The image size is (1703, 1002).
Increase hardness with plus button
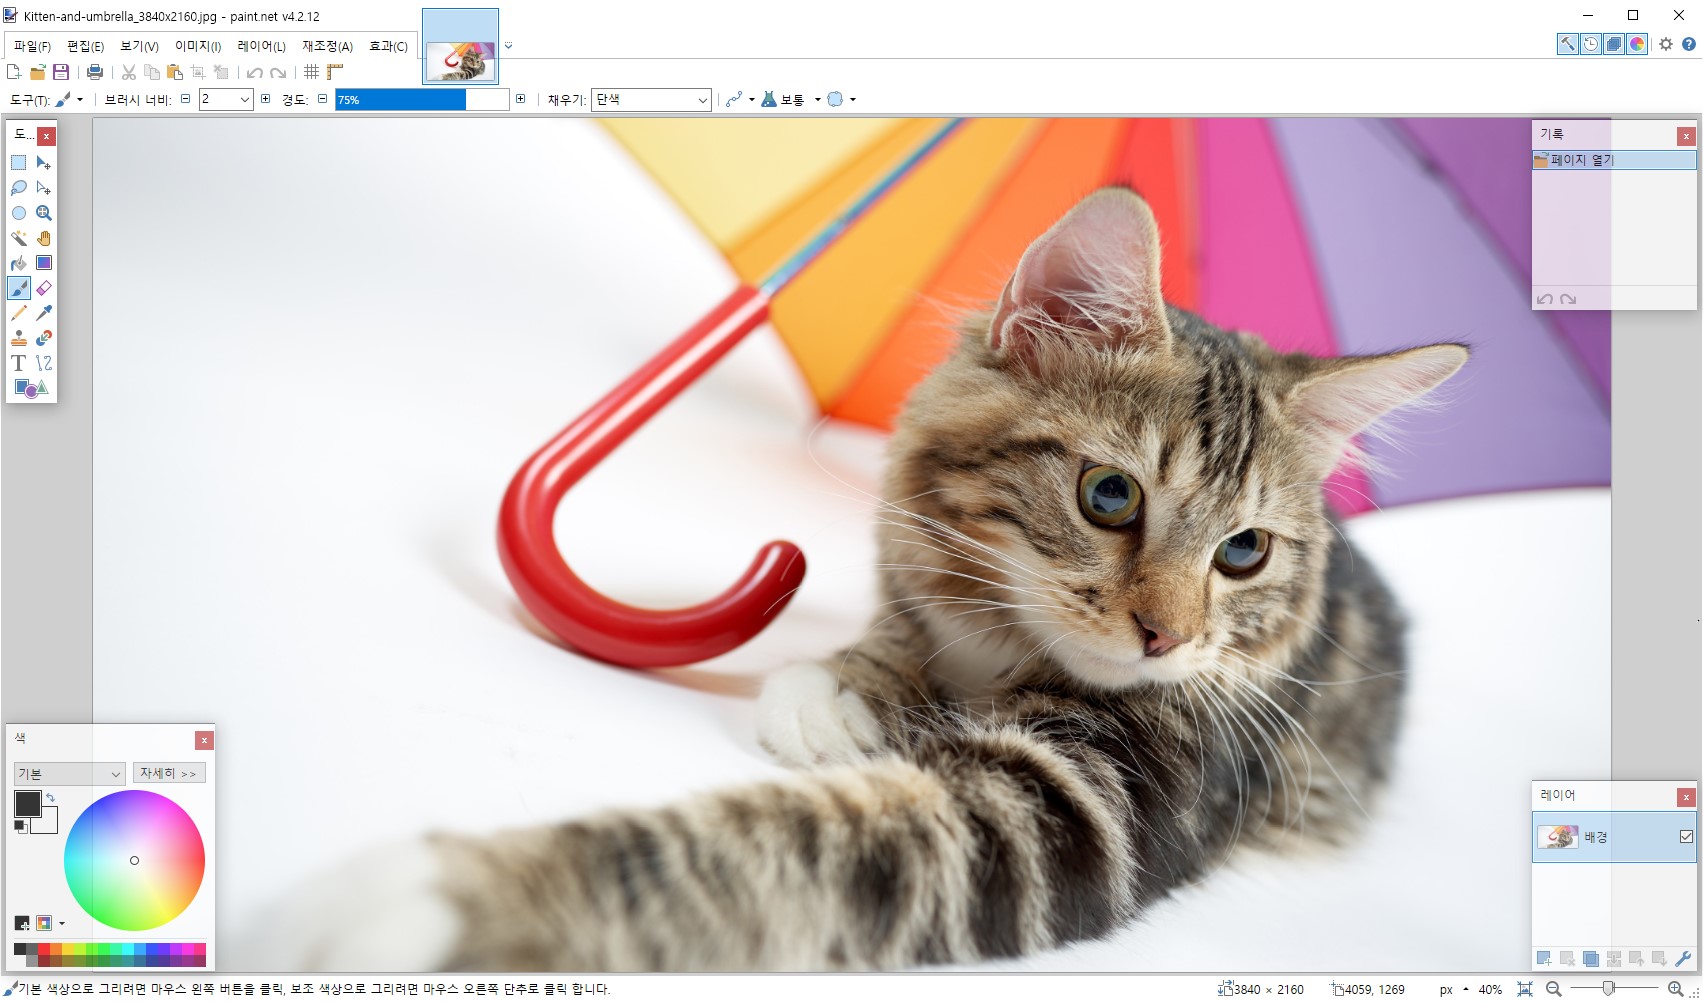click(520, 99)
